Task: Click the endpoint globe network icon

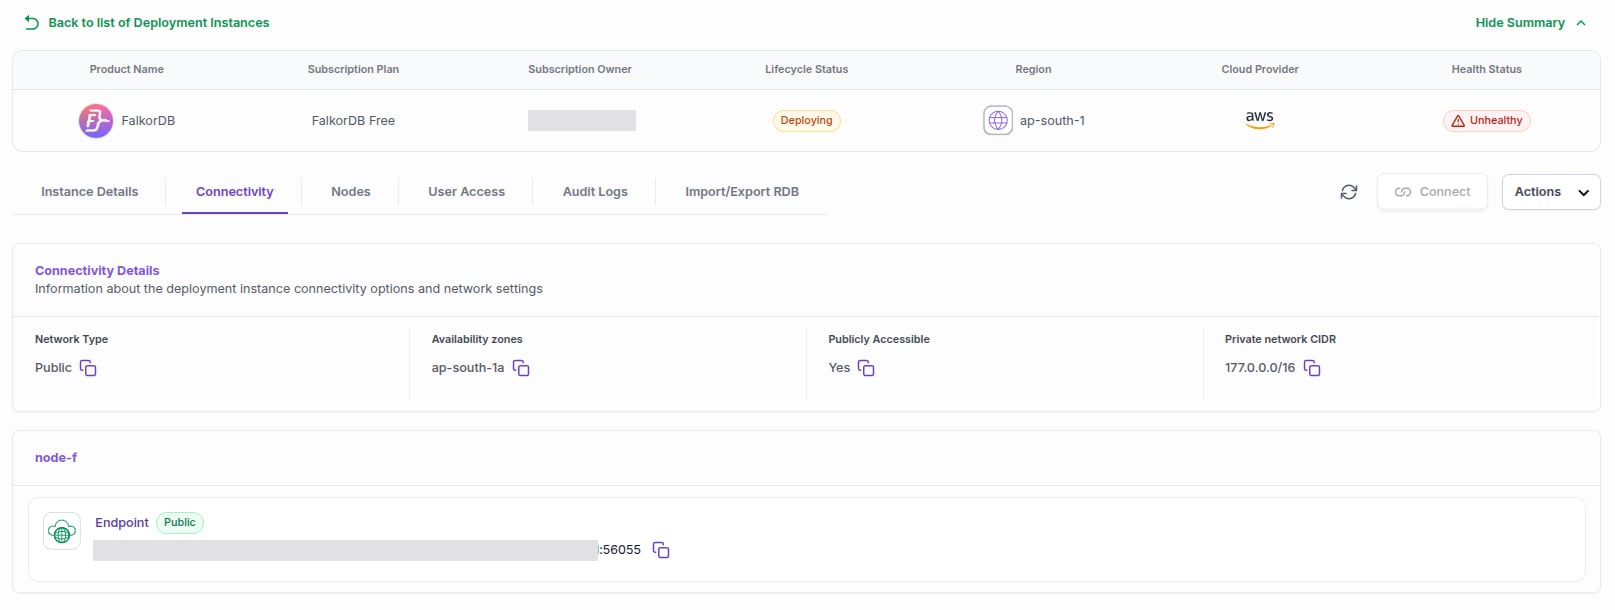Action: (62, 531)
